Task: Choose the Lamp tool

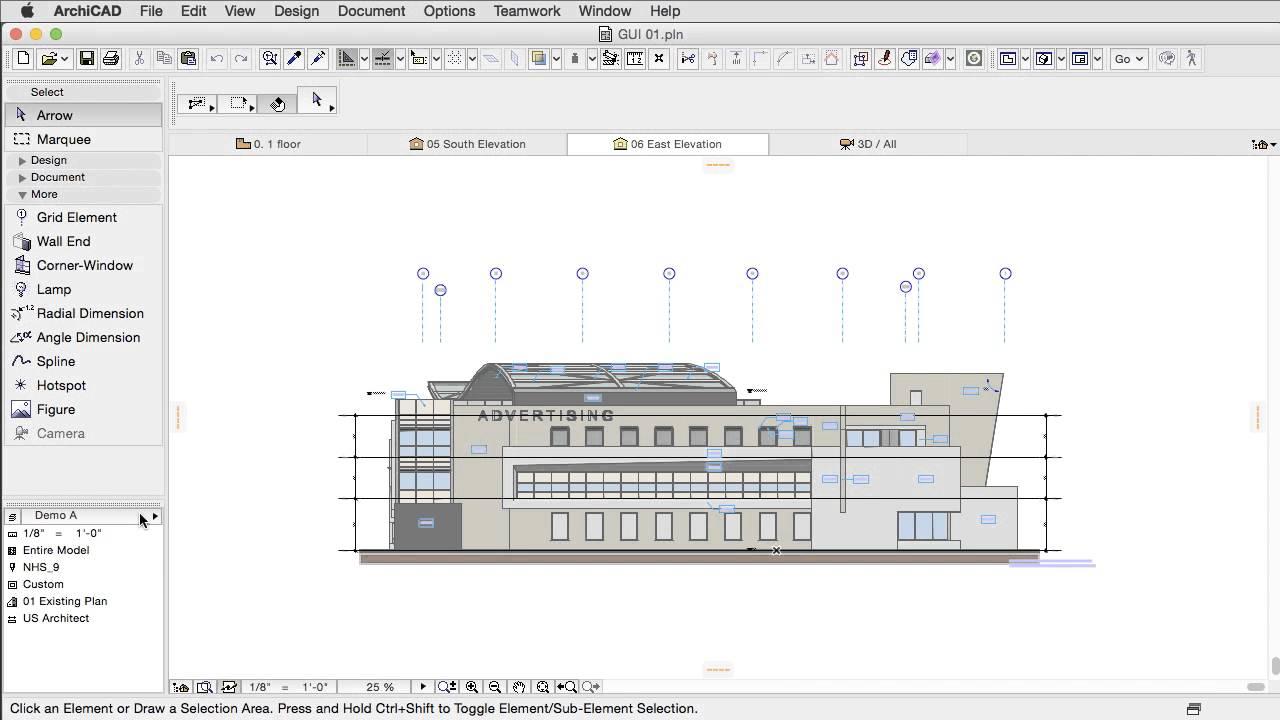Action: [x=54, y=289]
